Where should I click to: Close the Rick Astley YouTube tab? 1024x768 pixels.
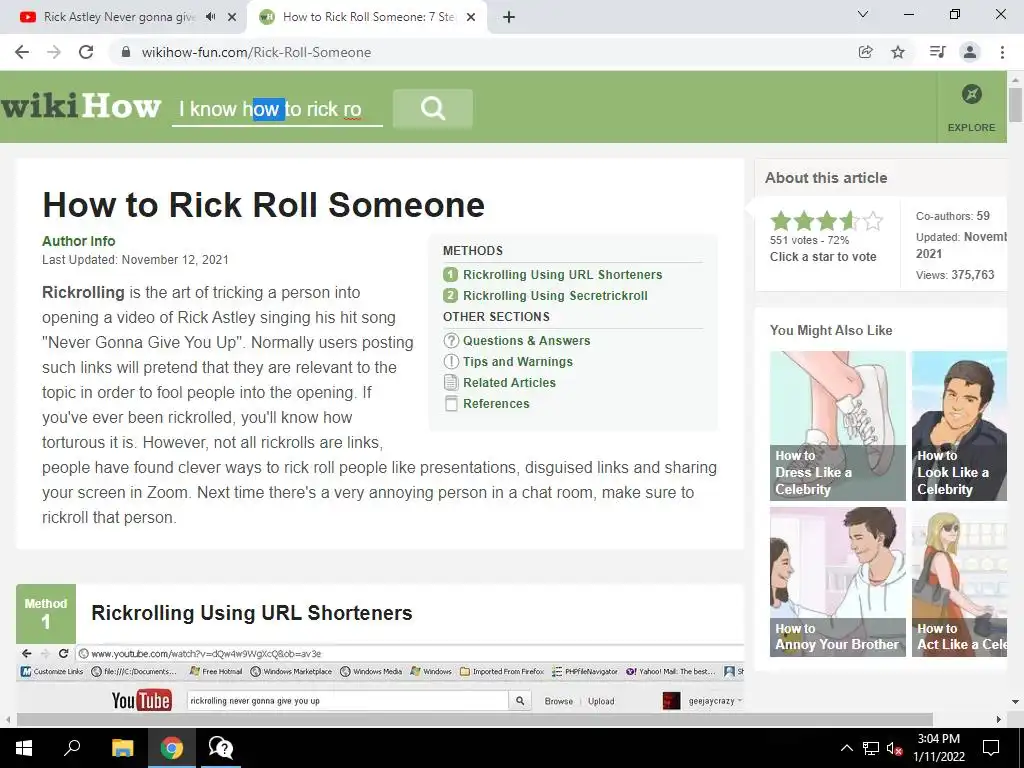pos(232,17)
